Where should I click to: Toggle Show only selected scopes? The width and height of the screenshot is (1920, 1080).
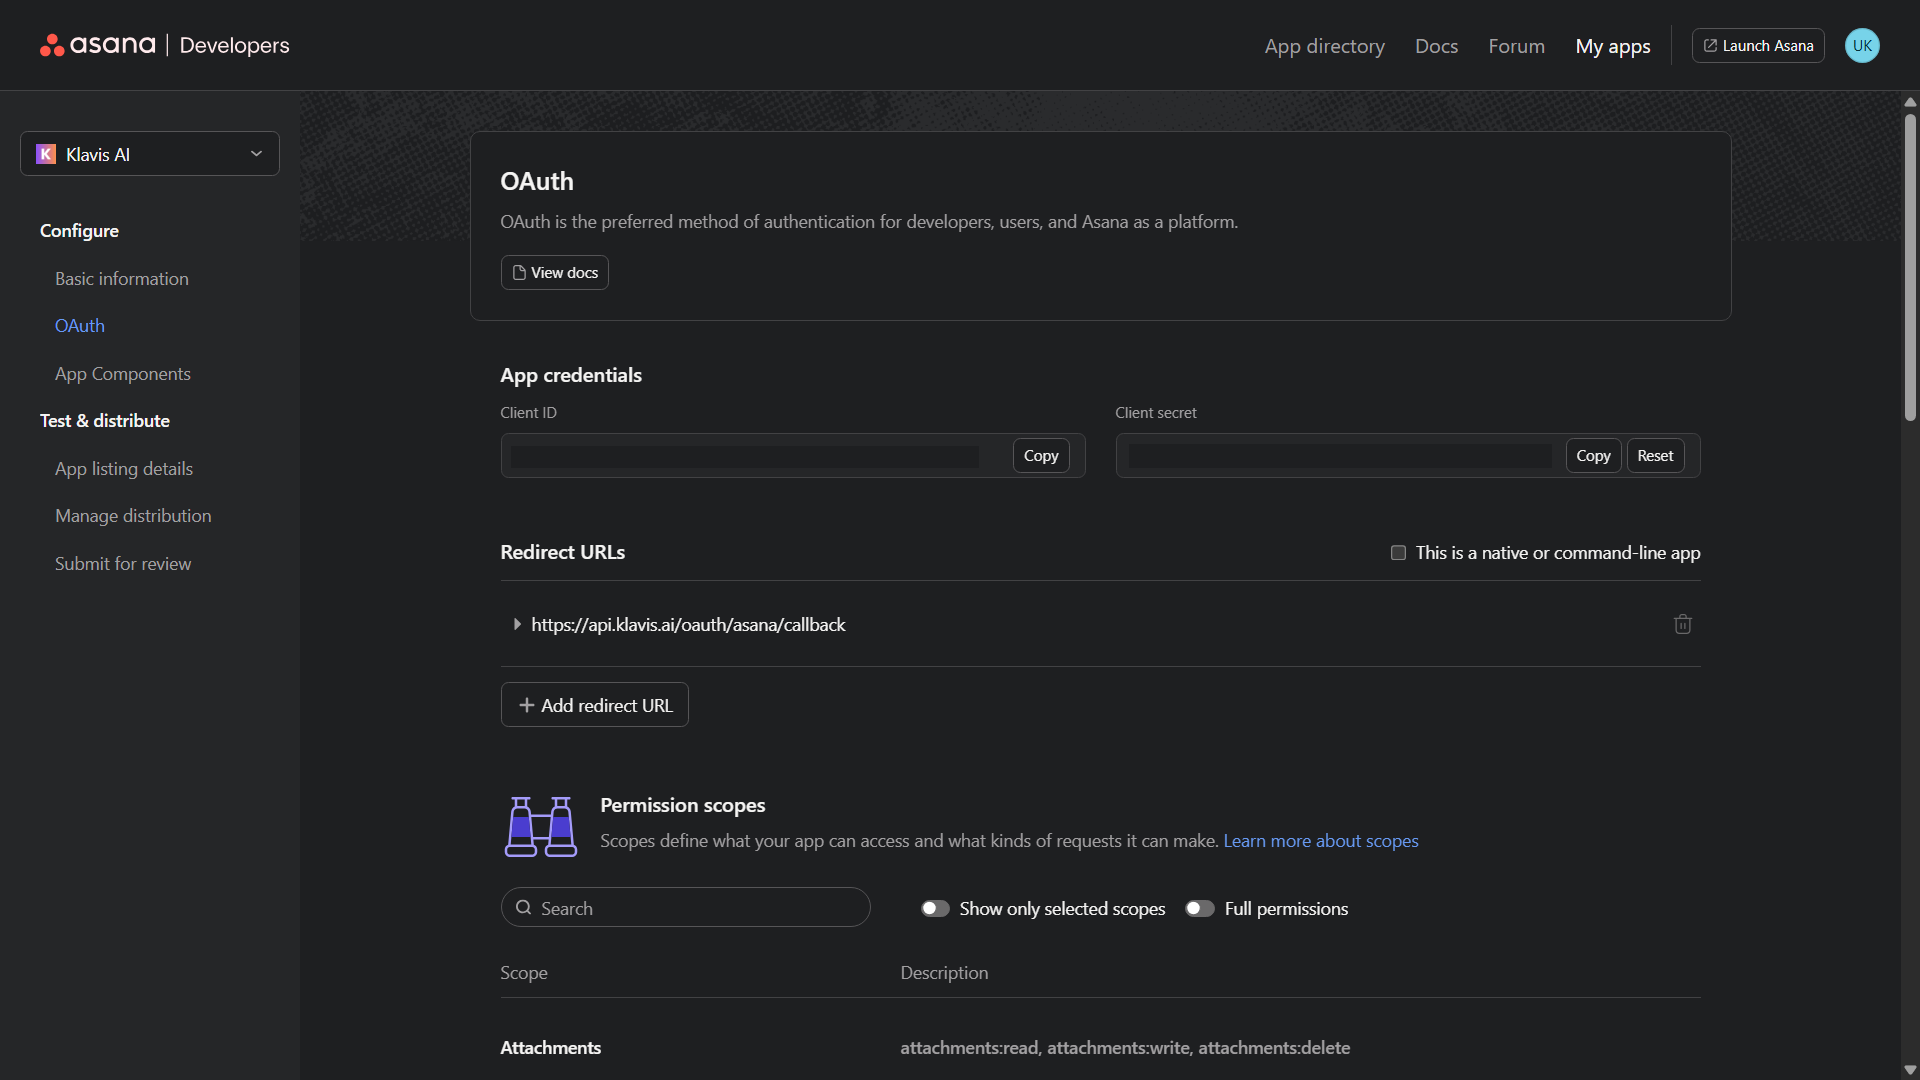pos(935,908)
